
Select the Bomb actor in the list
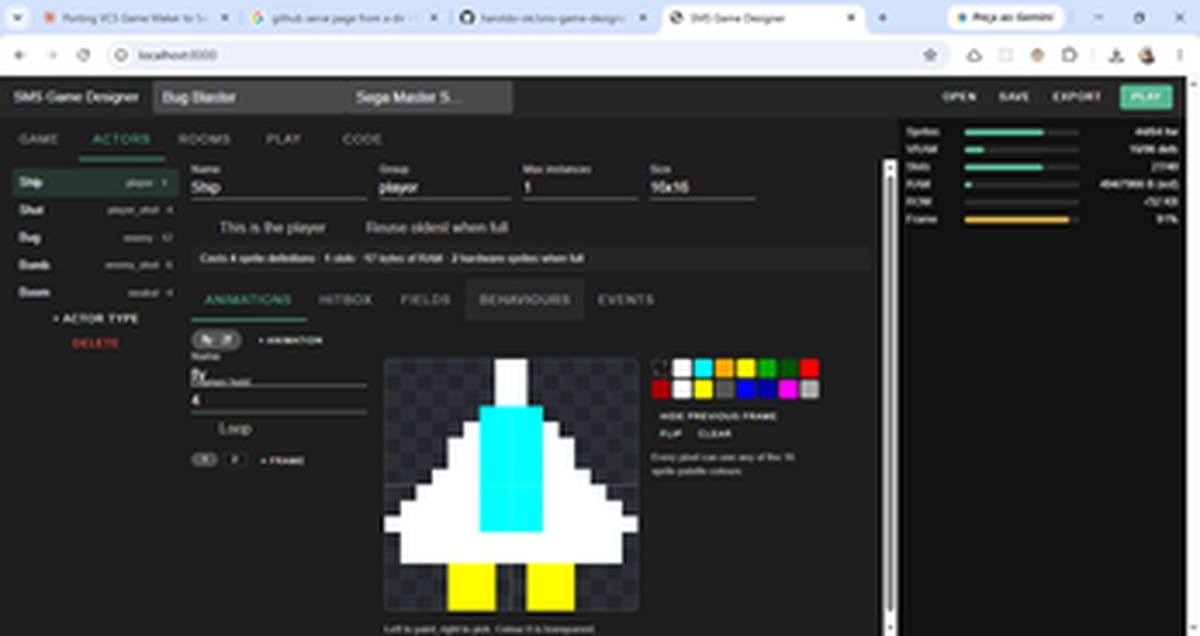click(x=96, y=265)
